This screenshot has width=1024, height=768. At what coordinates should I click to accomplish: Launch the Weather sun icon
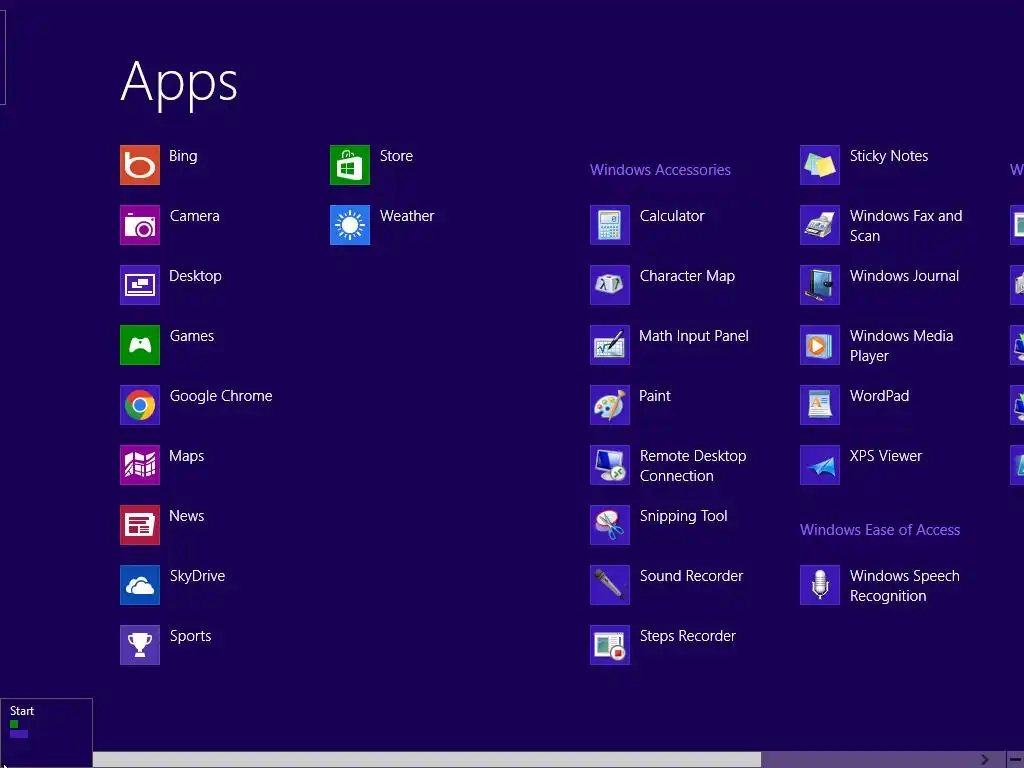(x=350, y=225)
